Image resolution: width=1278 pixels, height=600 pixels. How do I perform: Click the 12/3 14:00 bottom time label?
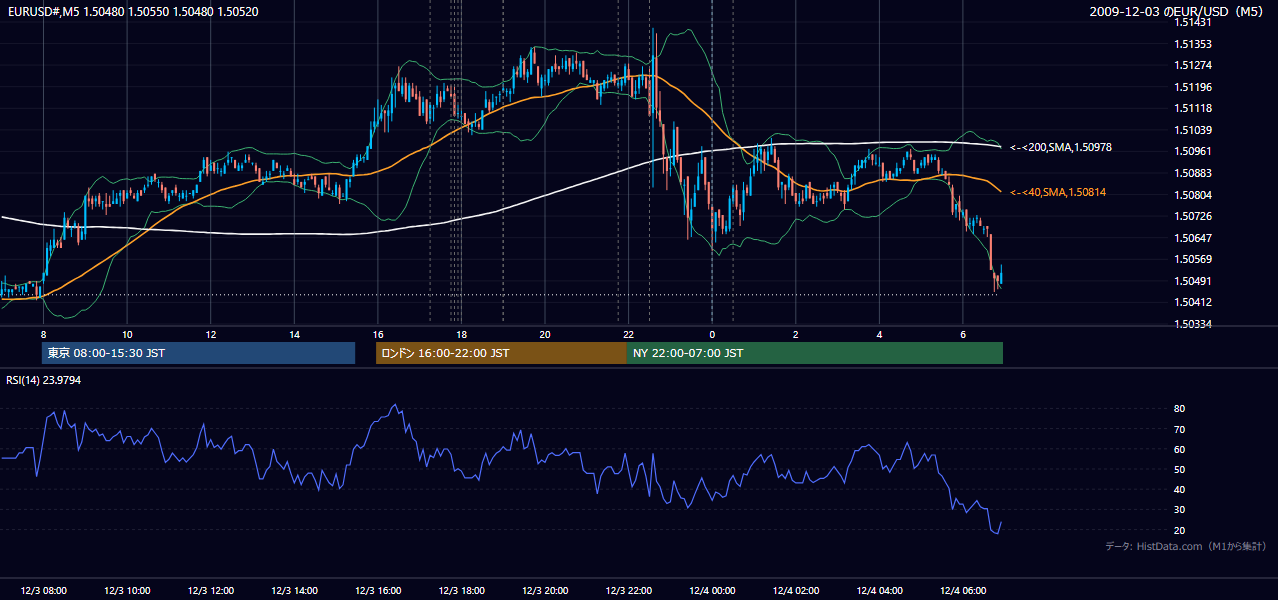click(x=295, y=590)
